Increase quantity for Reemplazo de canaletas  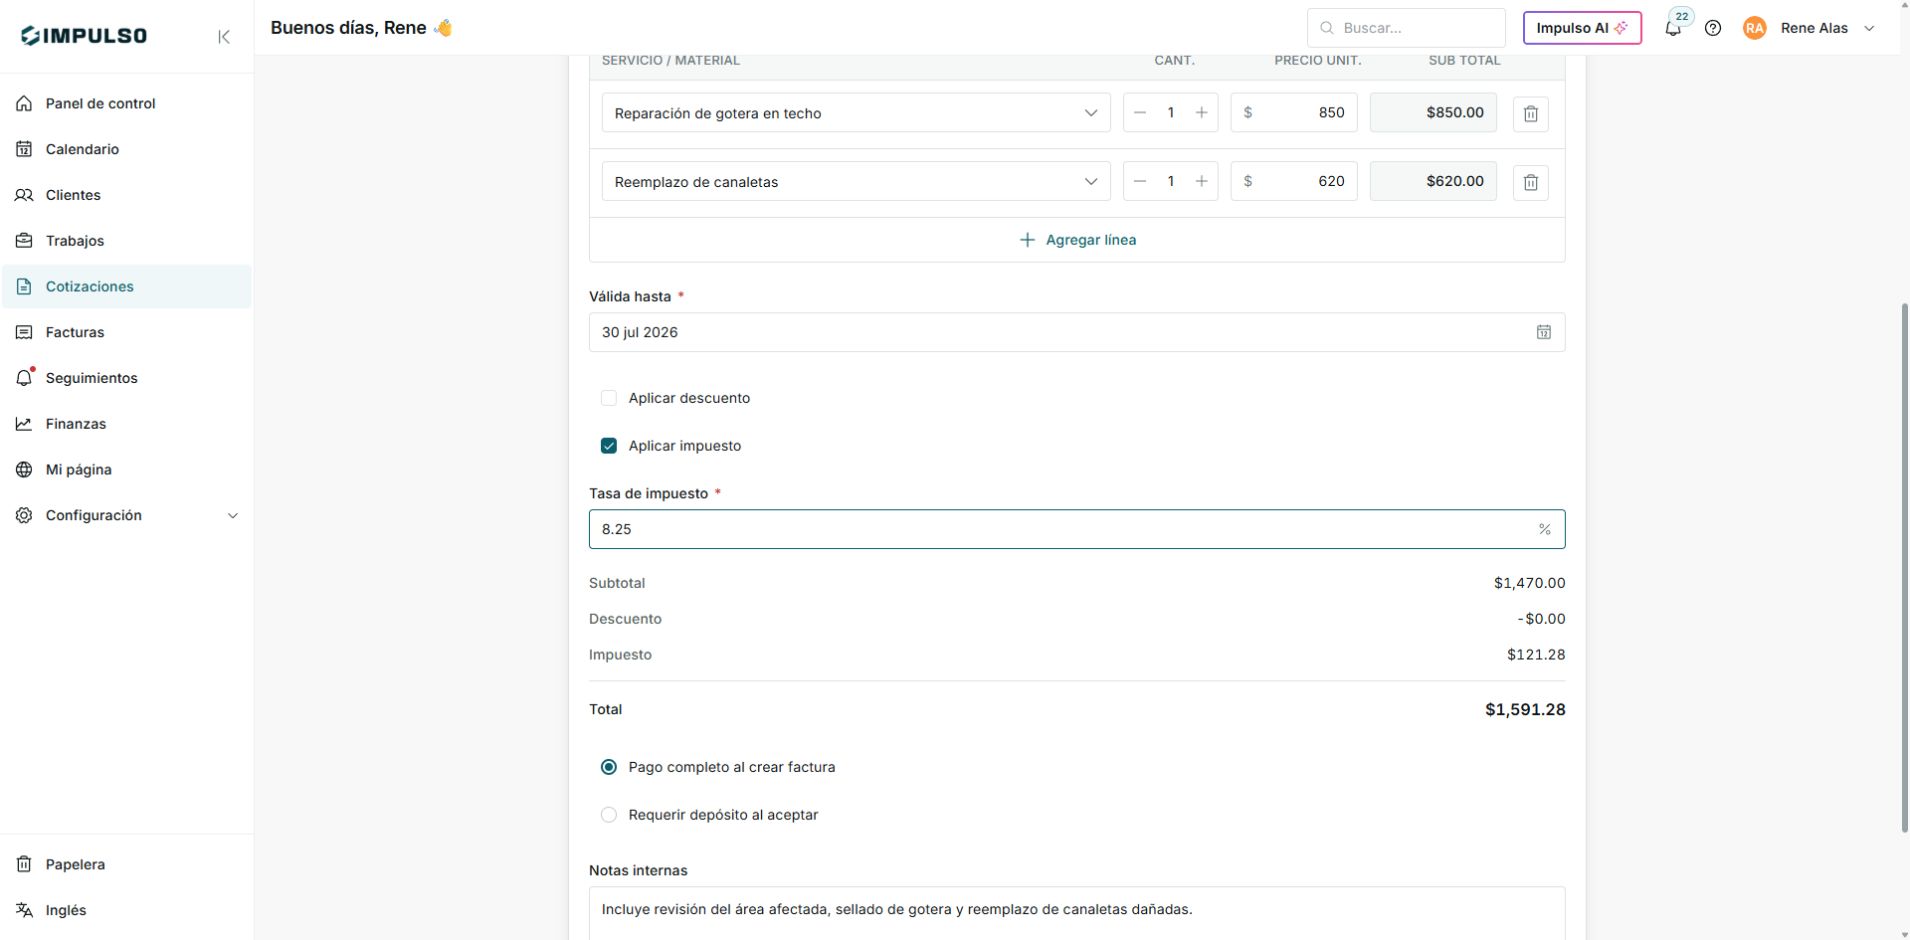[1202, 181]
